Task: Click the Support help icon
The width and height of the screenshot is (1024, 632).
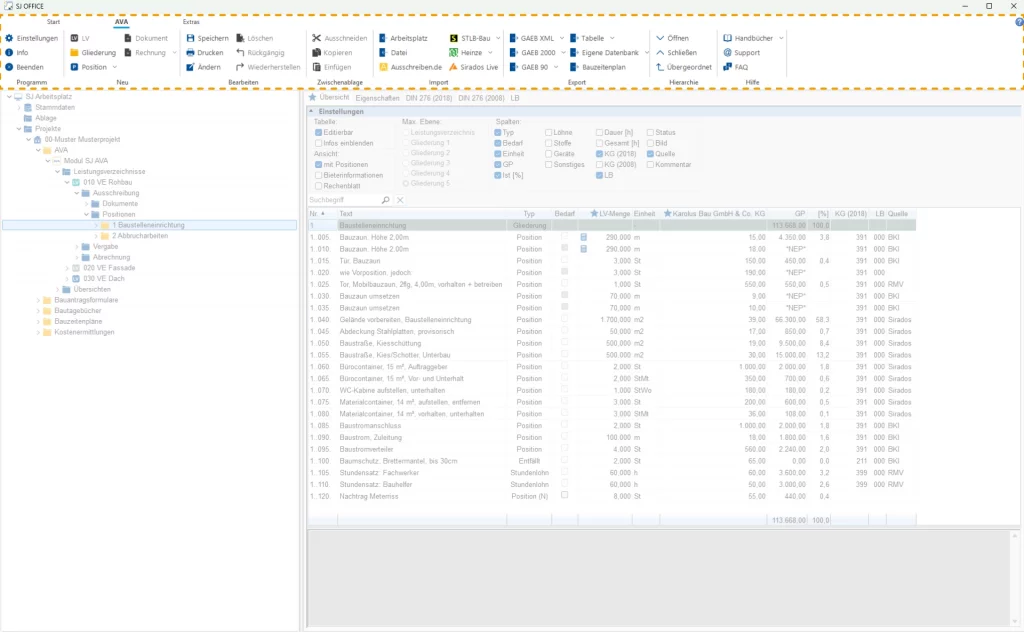Action: pos(727,52)
